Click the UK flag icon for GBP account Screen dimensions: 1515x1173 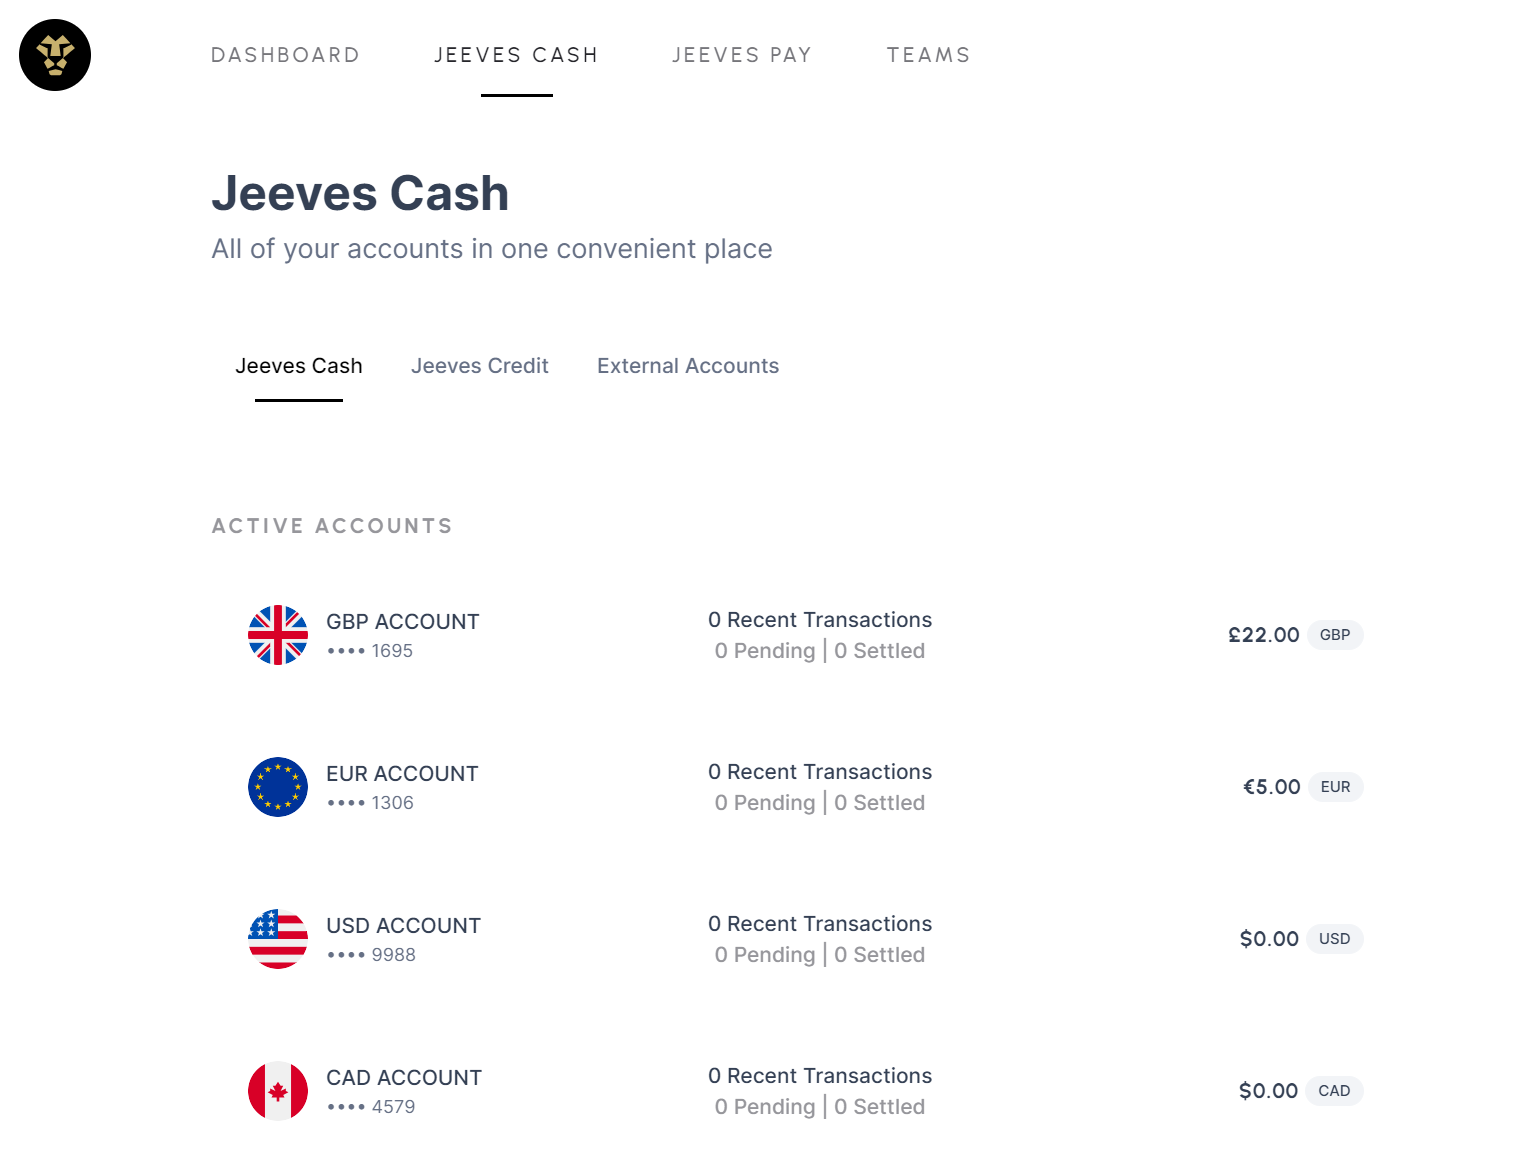pyautogui.click(x=278, y=635)
